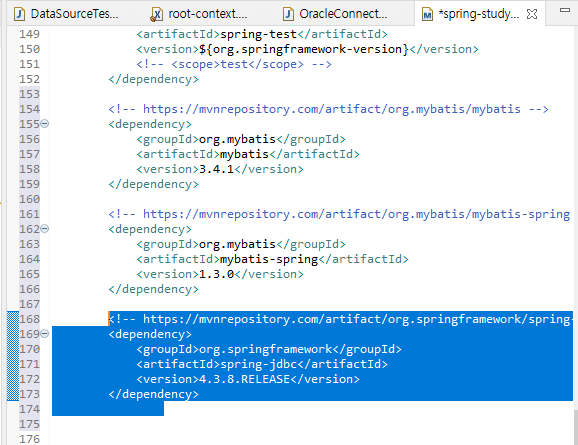Click line number 153 in the gutter
Viewport: 578px width, 445px height.
click(29, 94)
